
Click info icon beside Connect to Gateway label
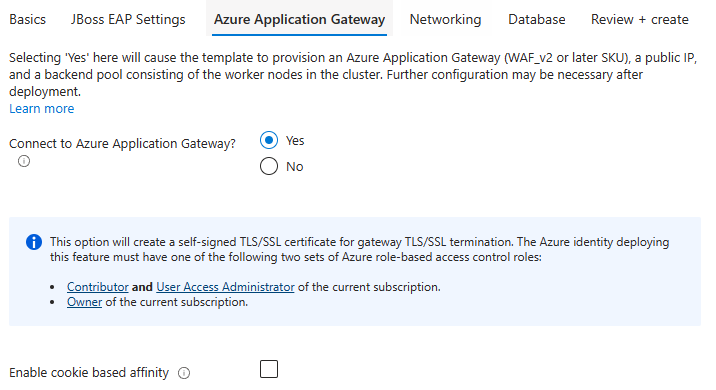(24, 161)
